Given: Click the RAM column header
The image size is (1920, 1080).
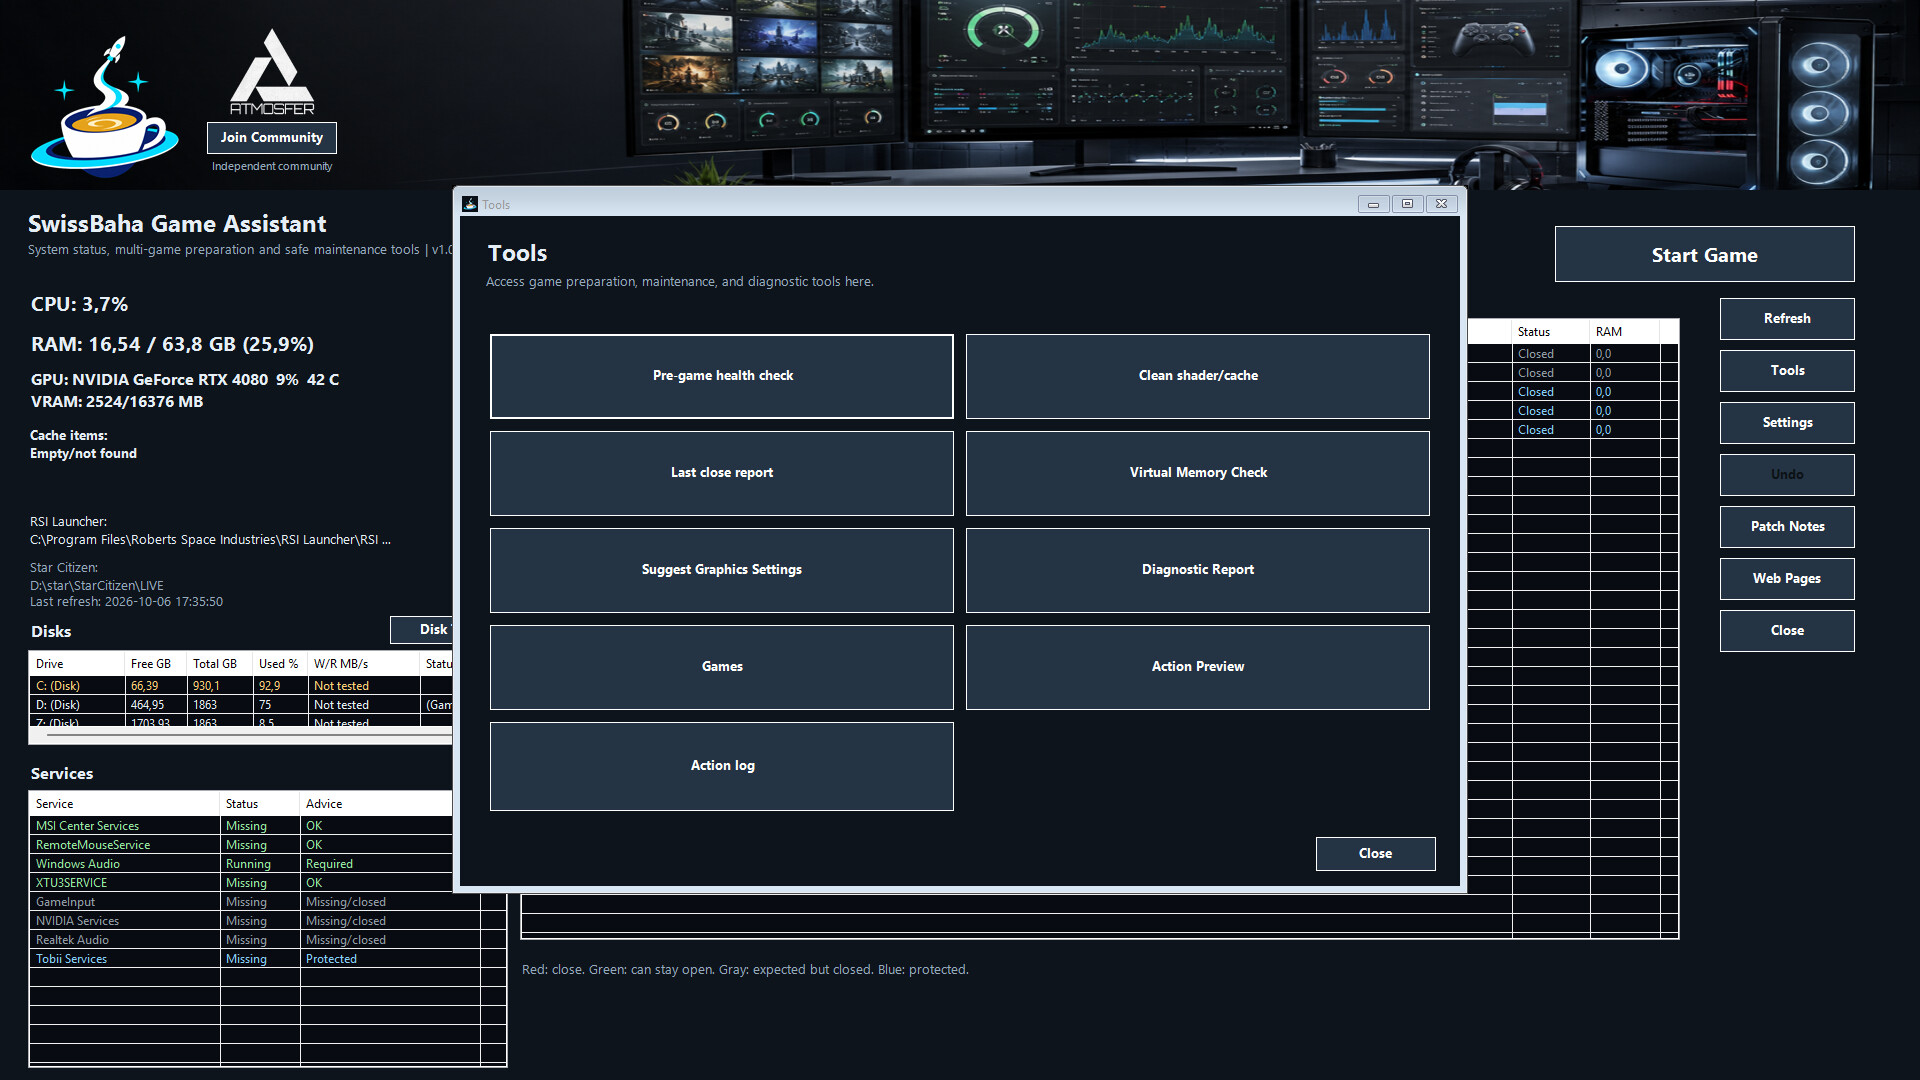Looking at the screenshot, I should (1624, 332).
